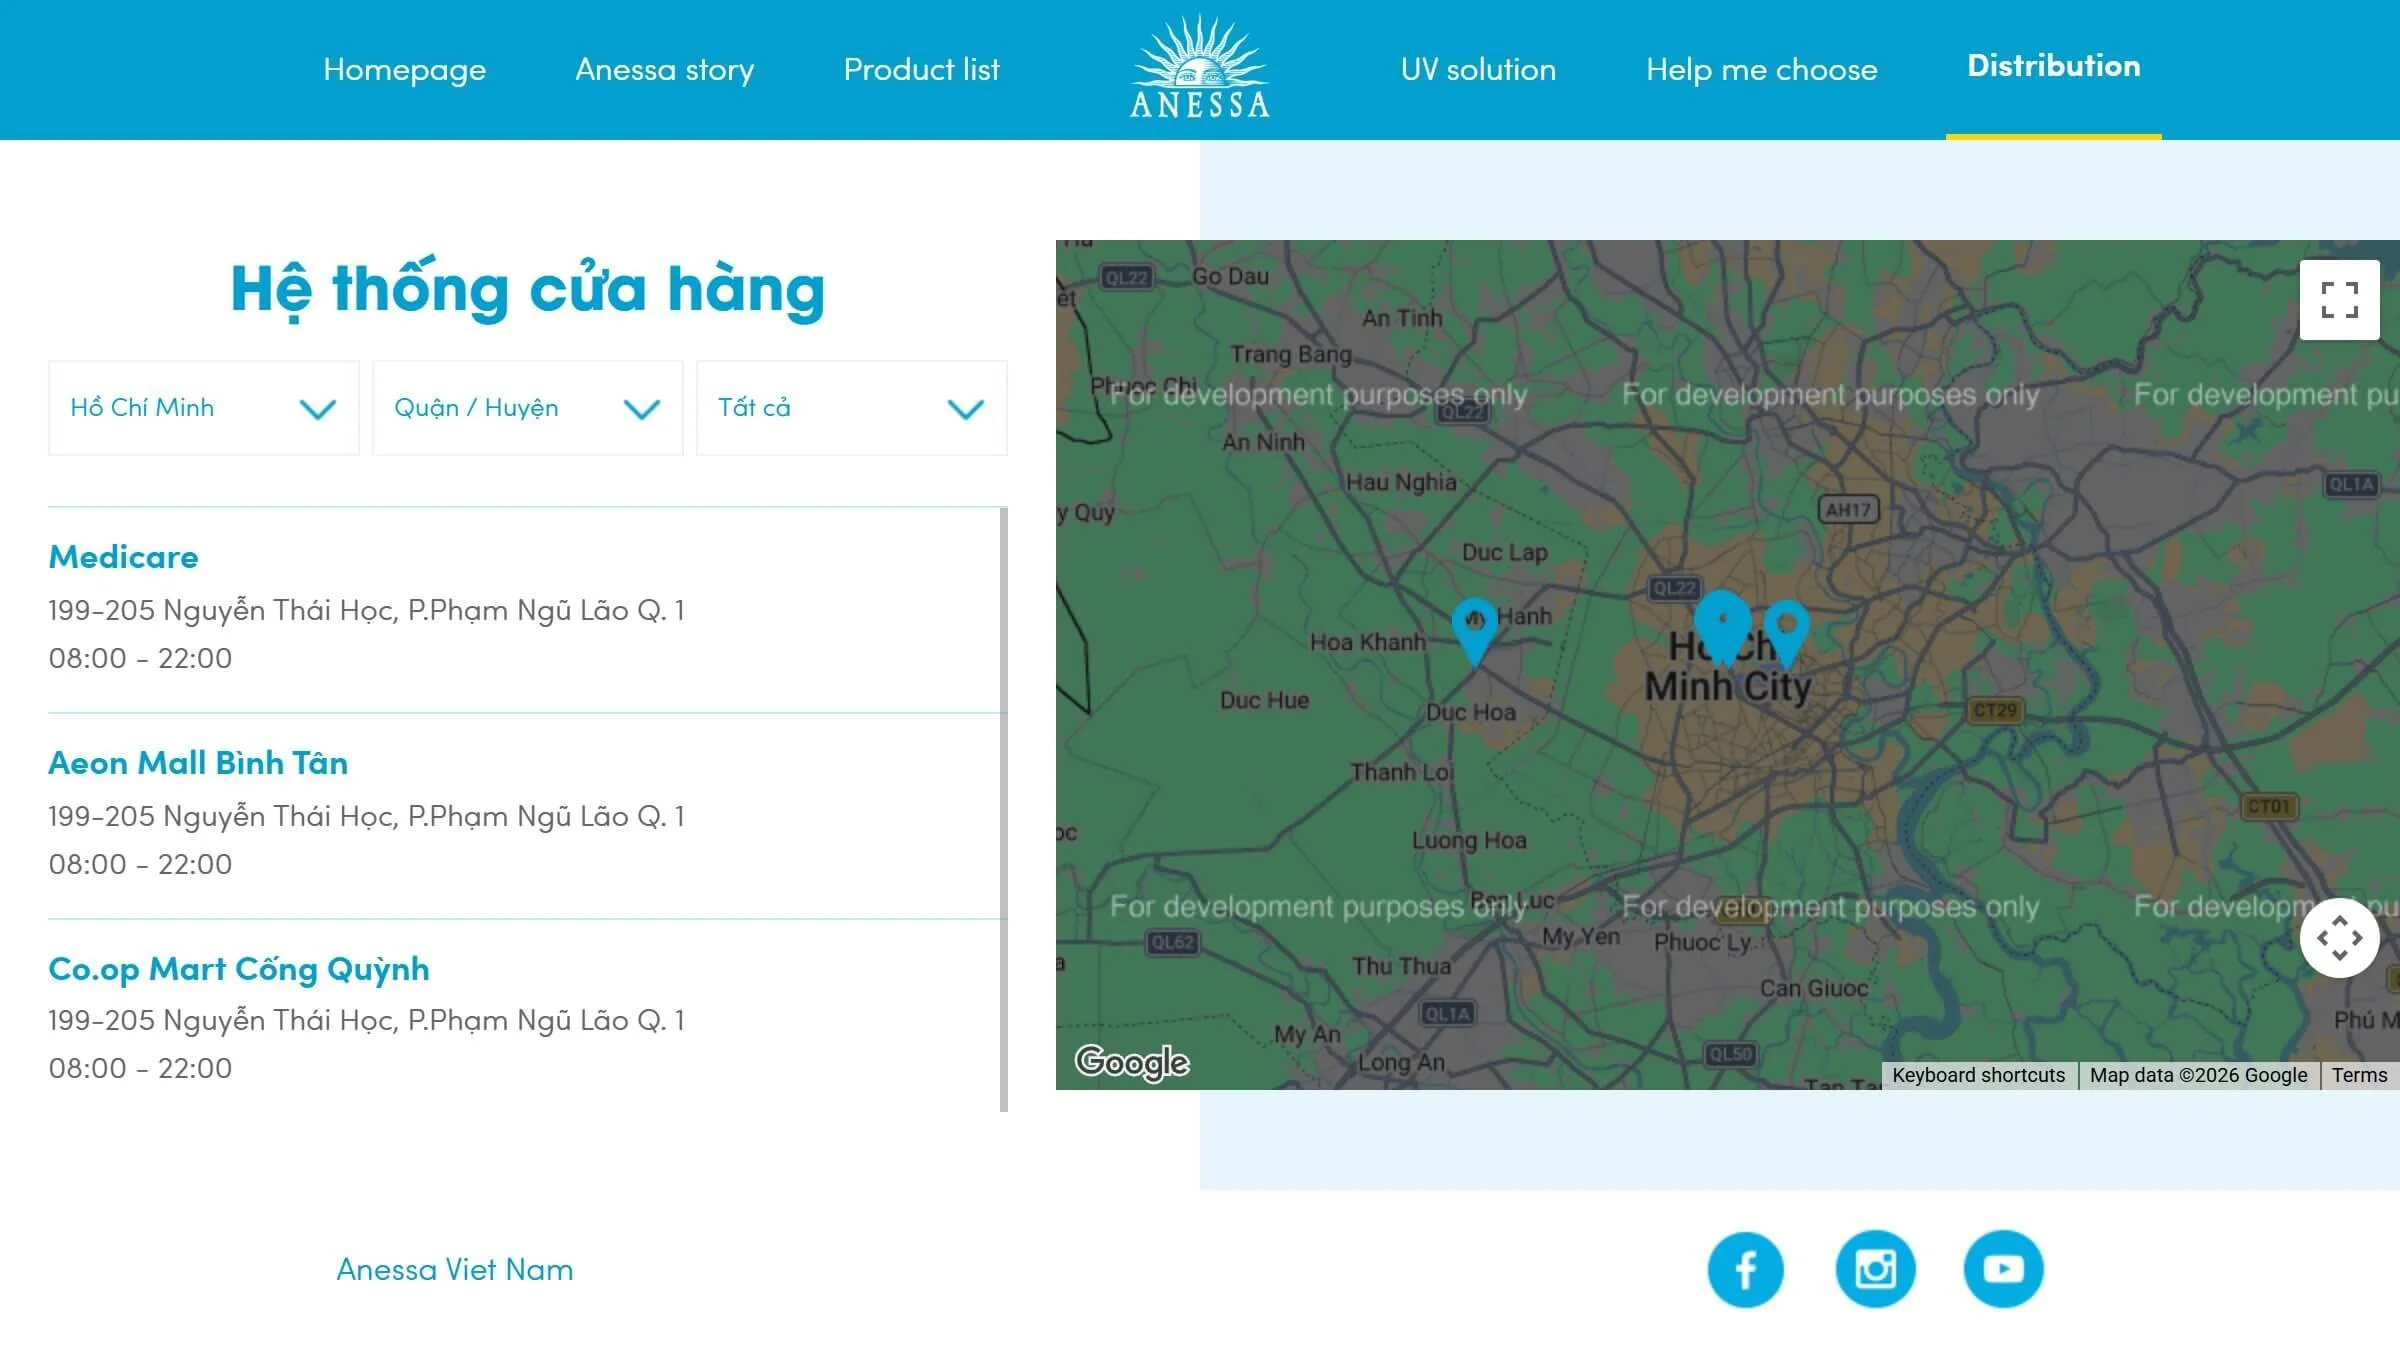Image resolution: width=2400 pixels, height=1350 pixels.
Task: Select the map pin near Hoa Khanh
Action: 1474,631
